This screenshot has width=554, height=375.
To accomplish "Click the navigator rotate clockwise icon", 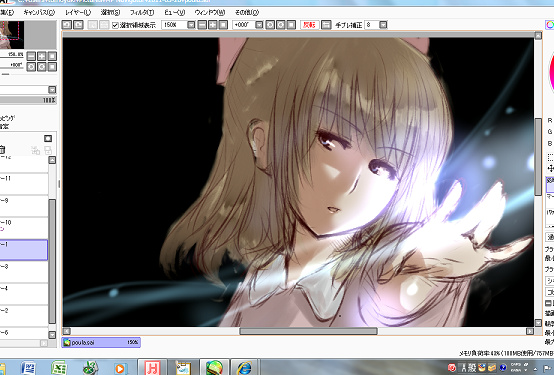I will pos(42,66).
